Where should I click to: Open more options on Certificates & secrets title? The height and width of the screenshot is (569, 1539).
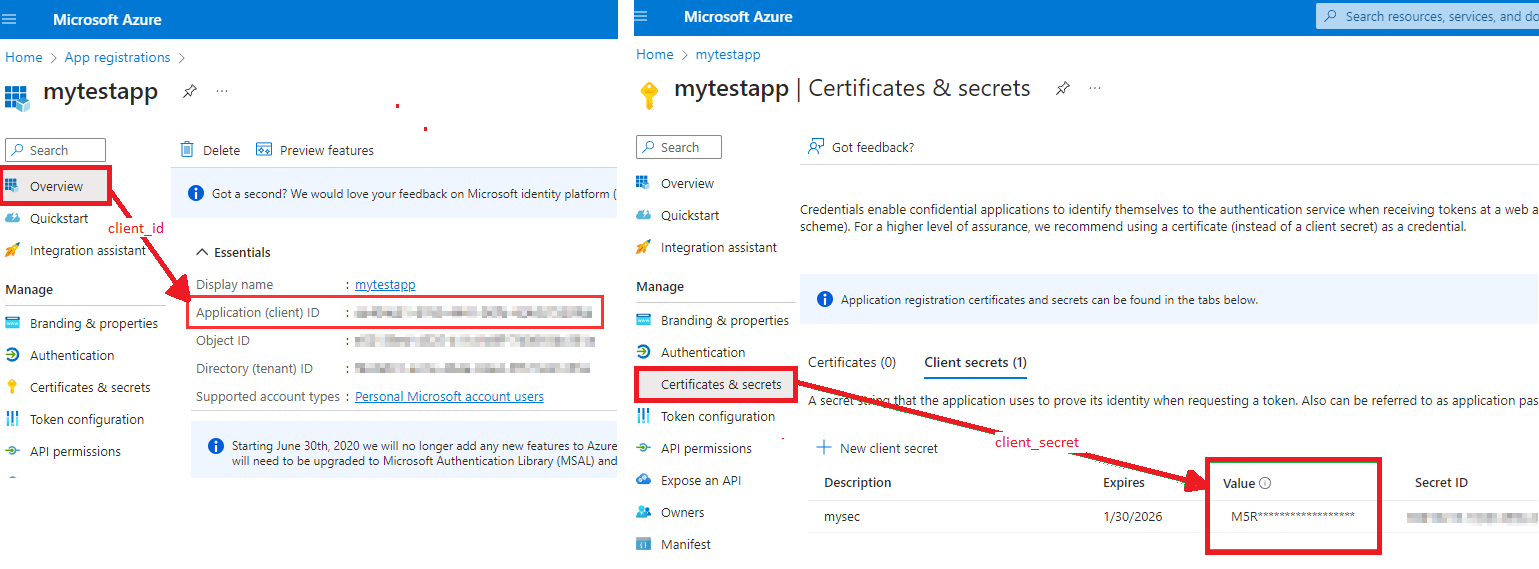point(1095,88)
